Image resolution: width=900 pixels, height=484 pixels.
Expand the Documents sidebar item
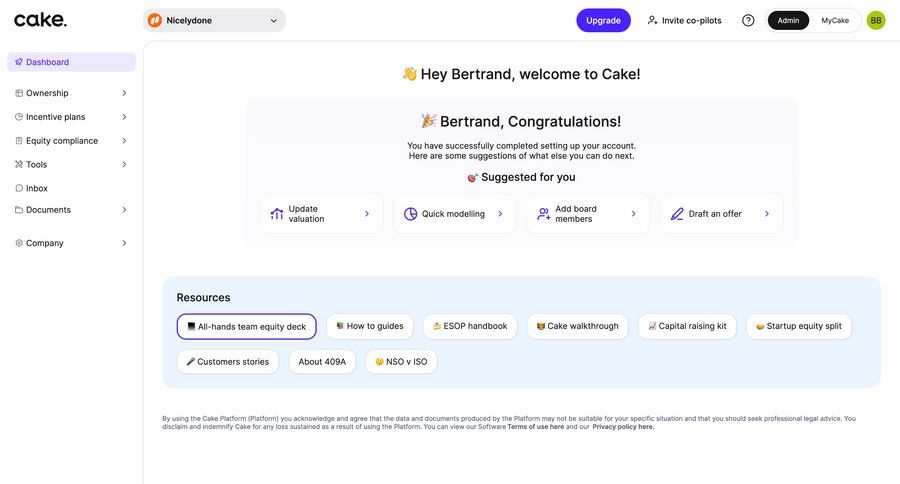[x=70, y=210]
